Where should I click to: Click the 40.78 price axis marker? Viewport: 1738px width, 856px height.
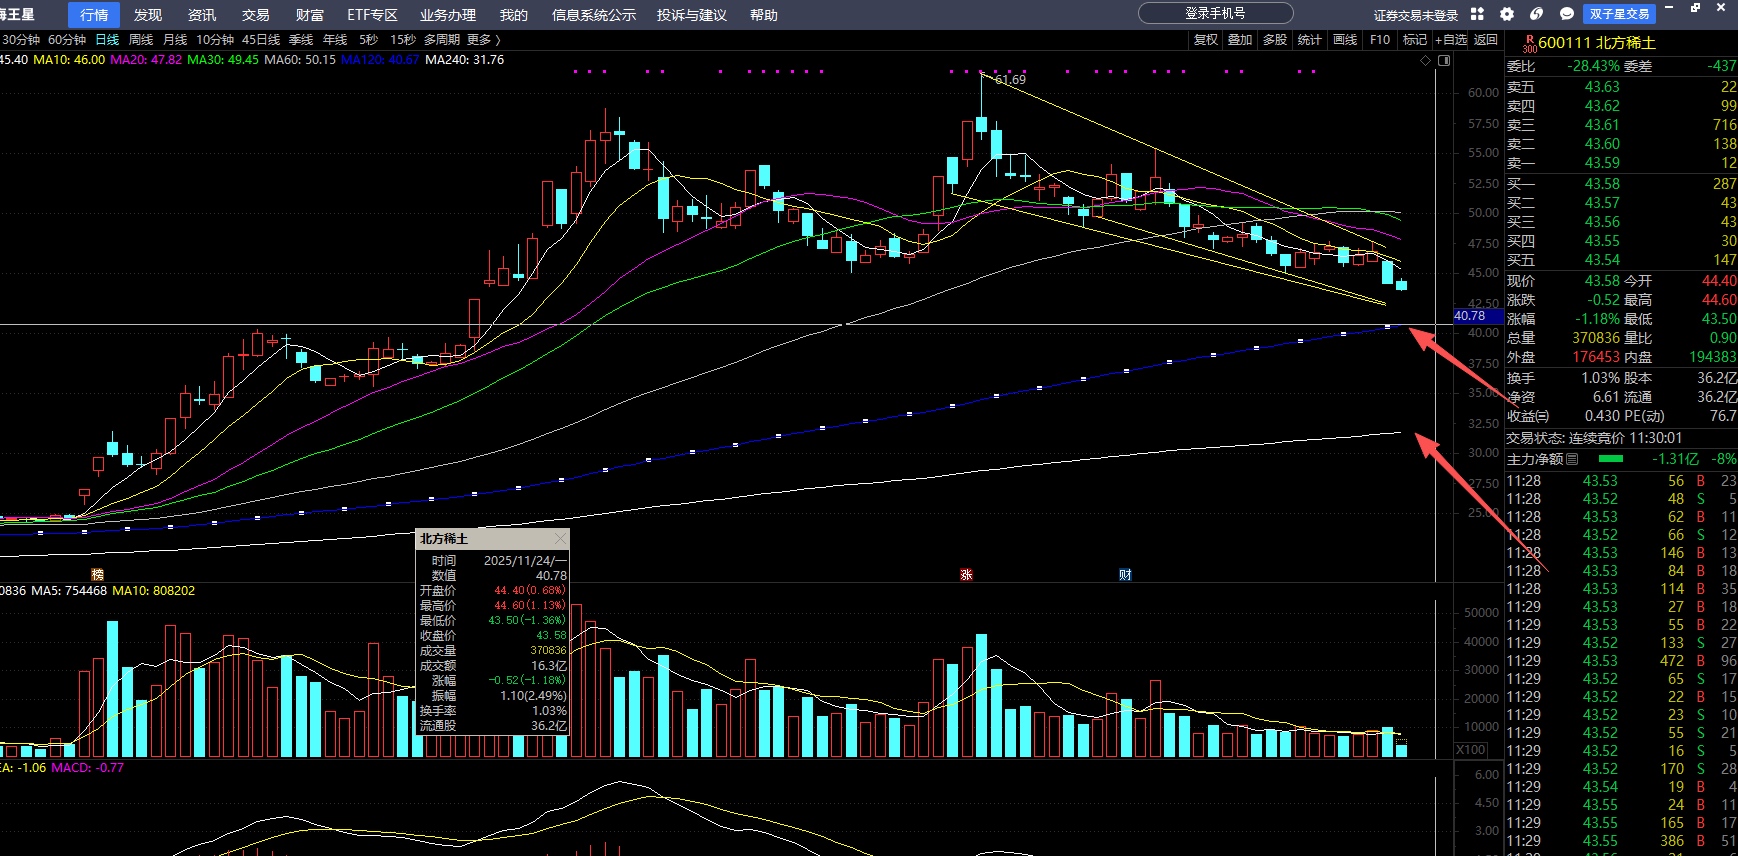click(1476, 316)
